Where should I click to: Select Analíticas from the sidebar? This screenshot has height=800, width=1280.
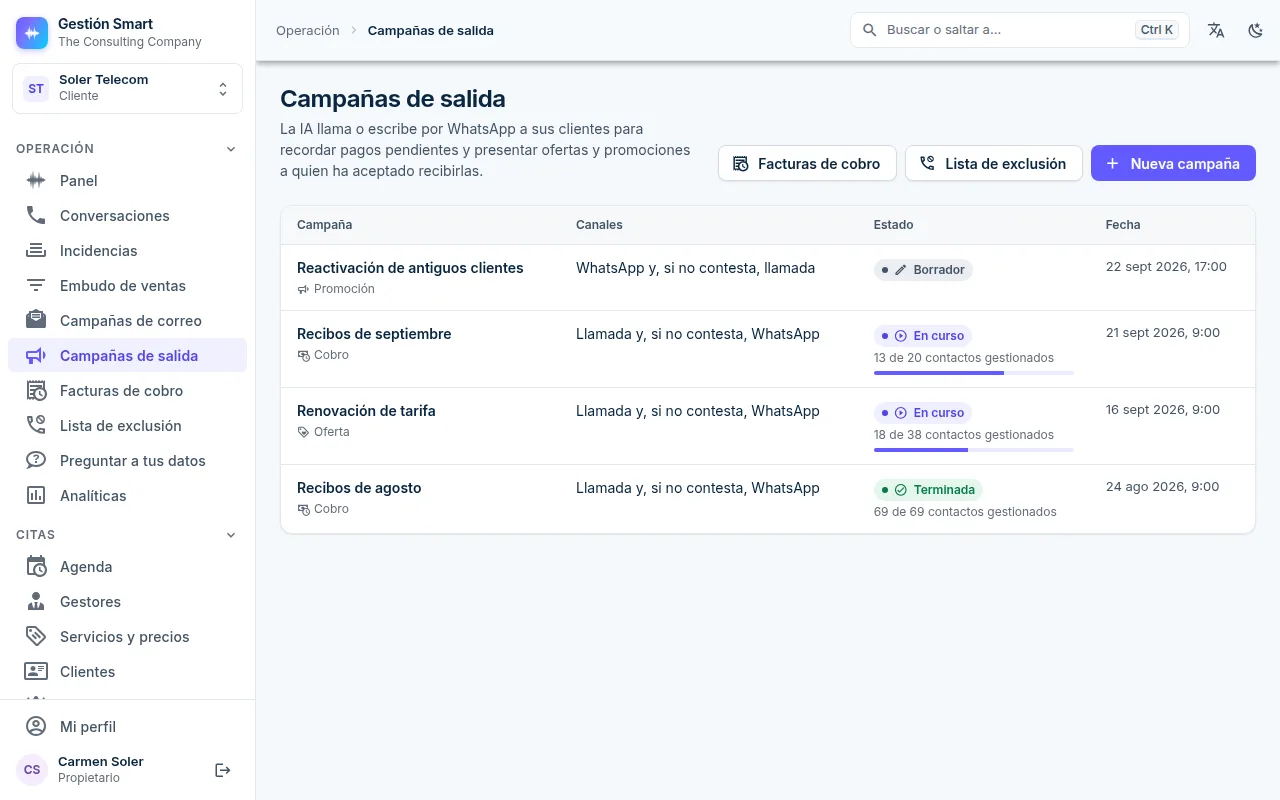[127, 496]
